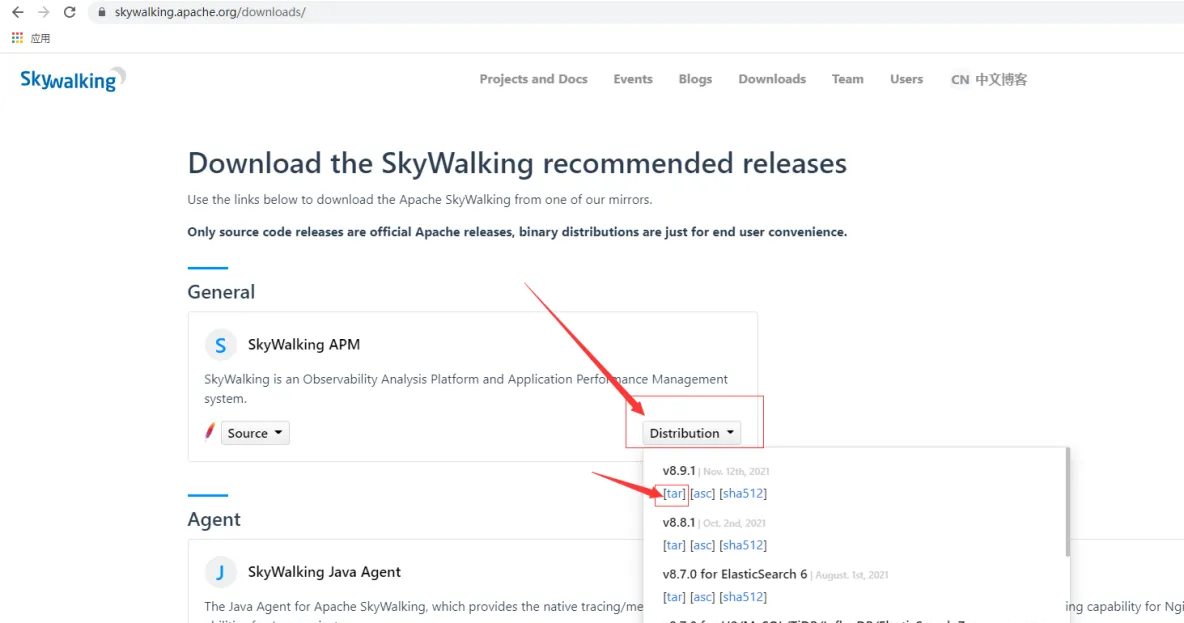
Task: Download v8.7.0 for ElasticSearch 6 tar
Action: click(x=674, y=597)
